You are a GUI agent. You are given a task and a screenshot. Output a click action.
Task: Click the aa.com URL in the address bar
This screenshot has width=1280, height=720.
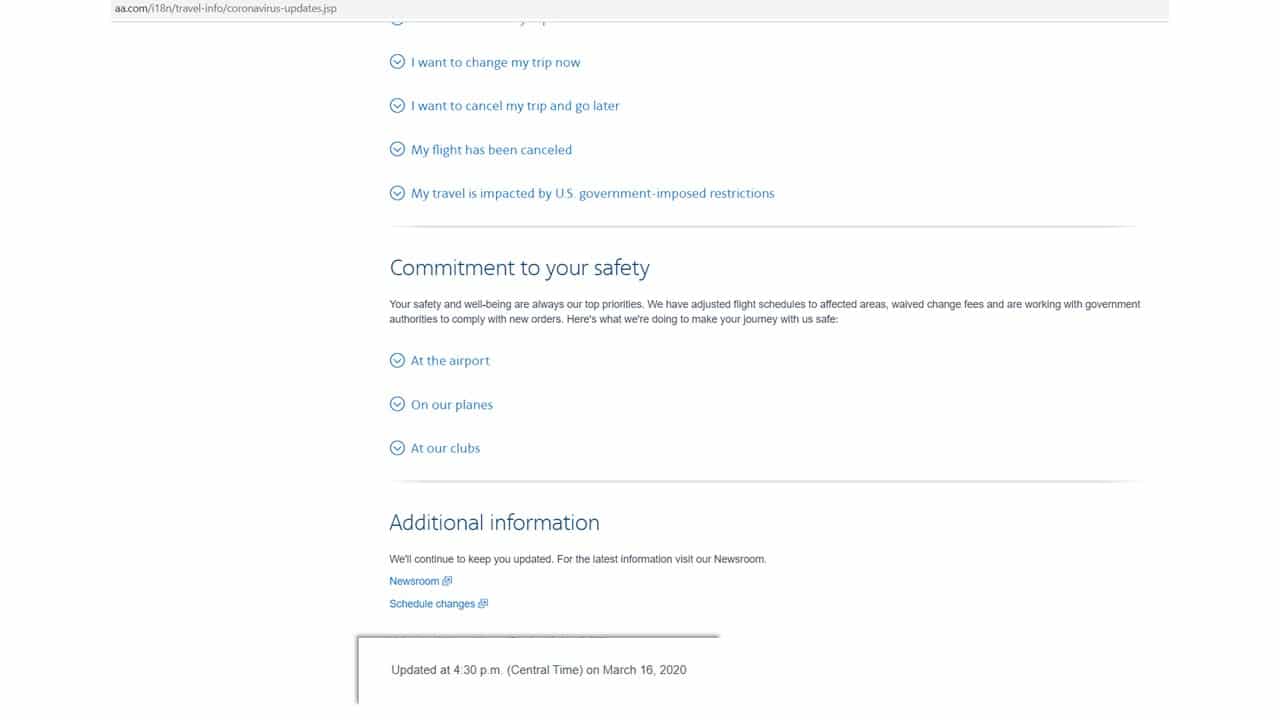pyautogui.click(x=225, y=8)
